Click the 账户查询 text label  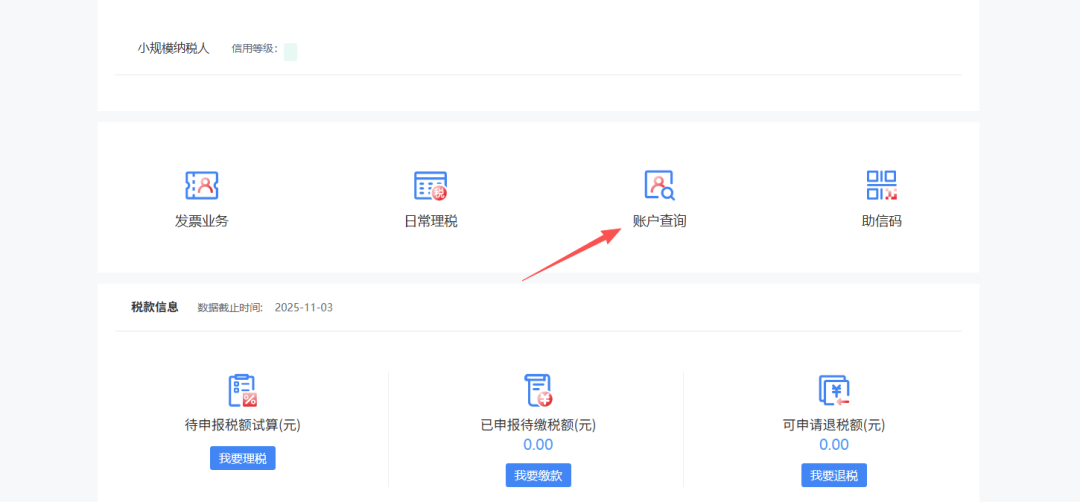pyautogui.click(x=659, y=221)
